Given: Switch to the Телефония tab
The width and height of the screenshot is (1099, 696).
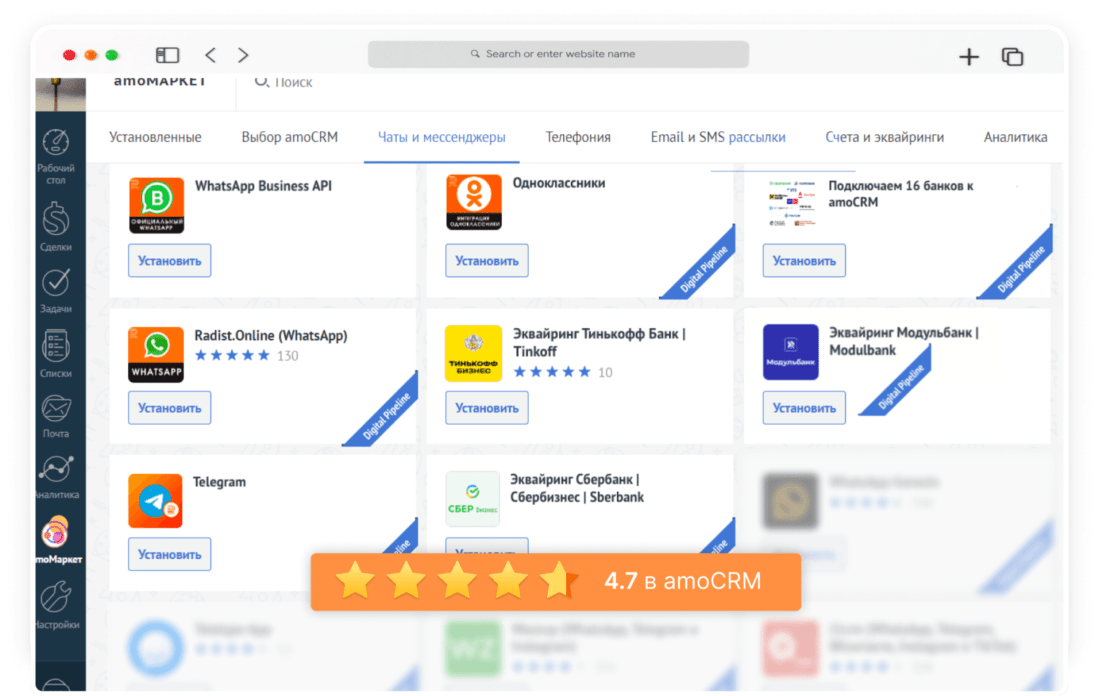Looking at the screenshot, I should pyautogui.click(x=578, y=137).
